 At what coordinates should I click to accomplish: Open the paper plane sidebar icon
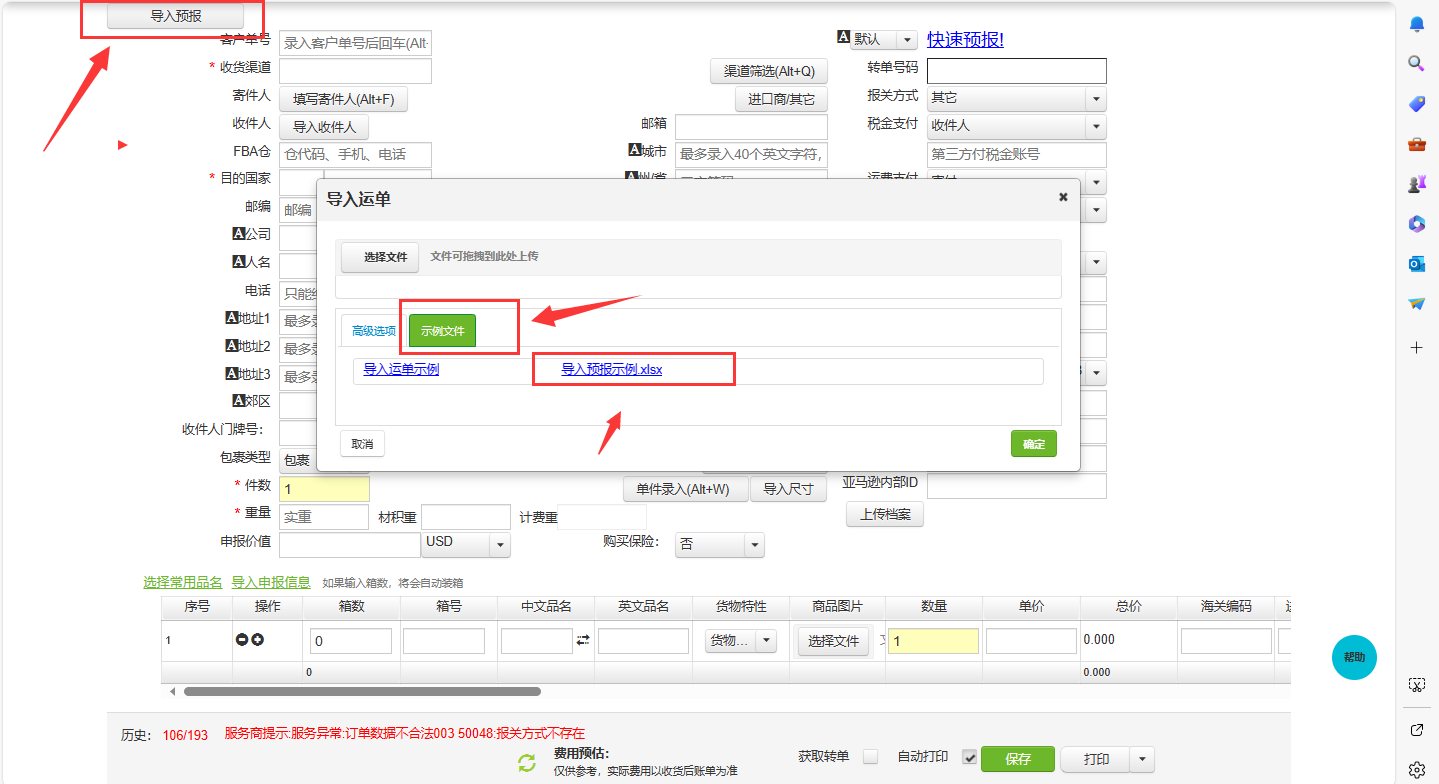tap(1416, 304)
